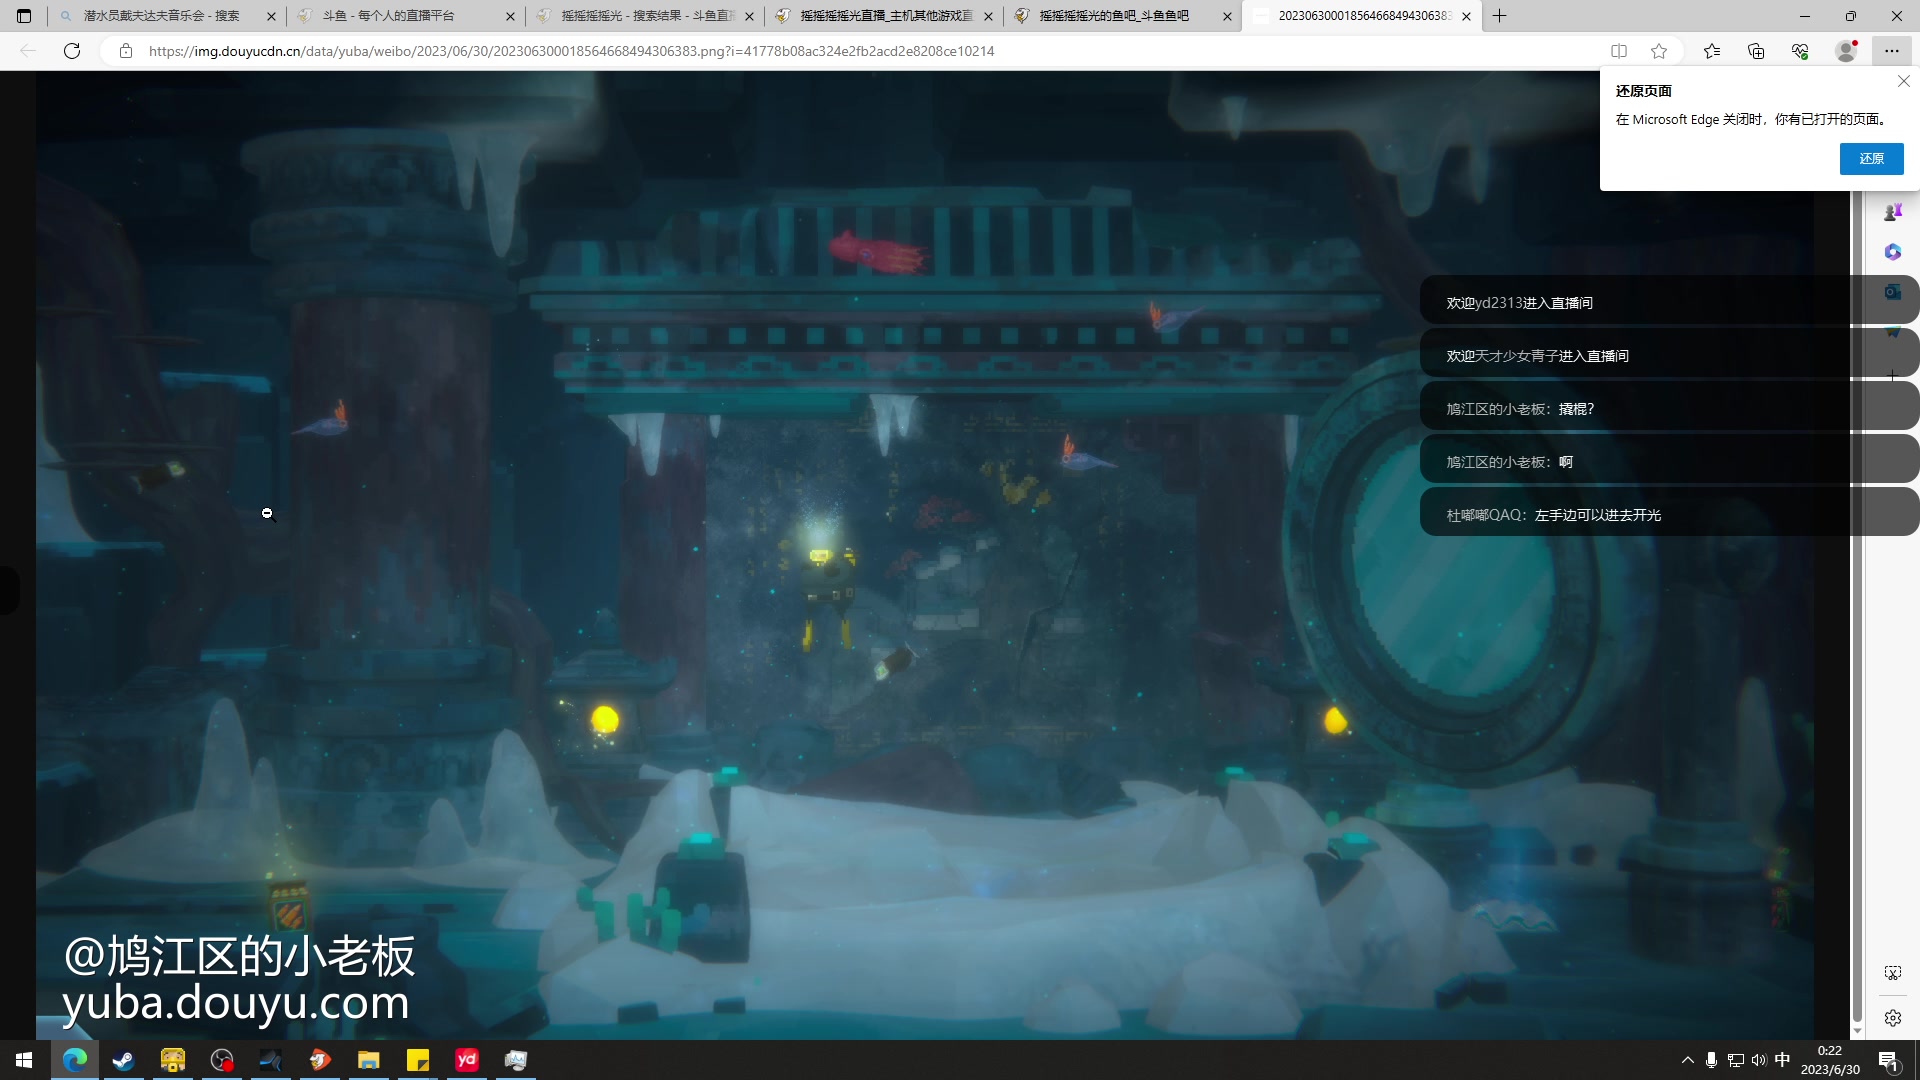This screenshot has height=1080, width=1920.
Task: Open the Microsoft 365 sidebar icon
Action: point(1892,252)
